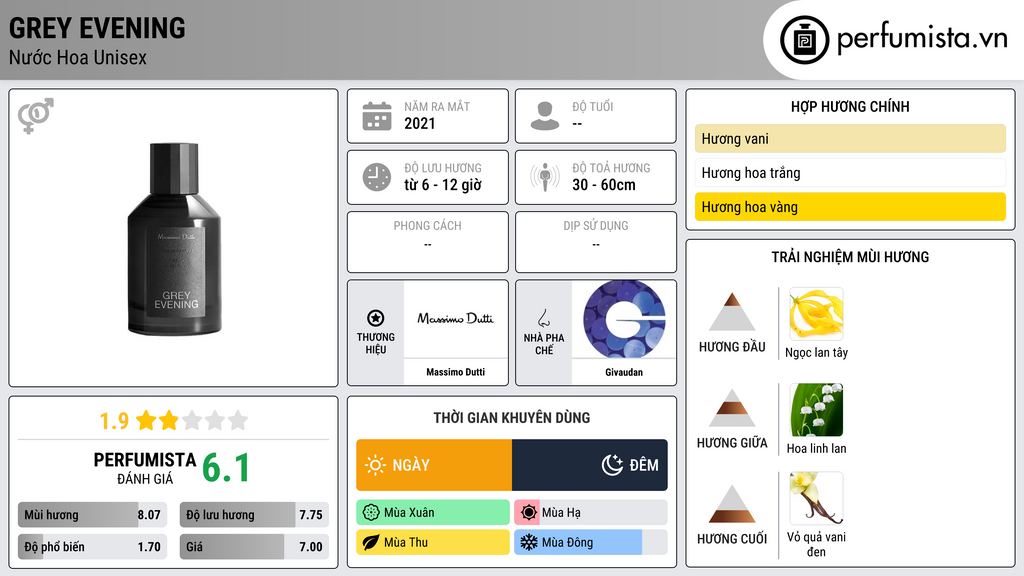Click the sun icon in the Ngày bar

(376, 465)
